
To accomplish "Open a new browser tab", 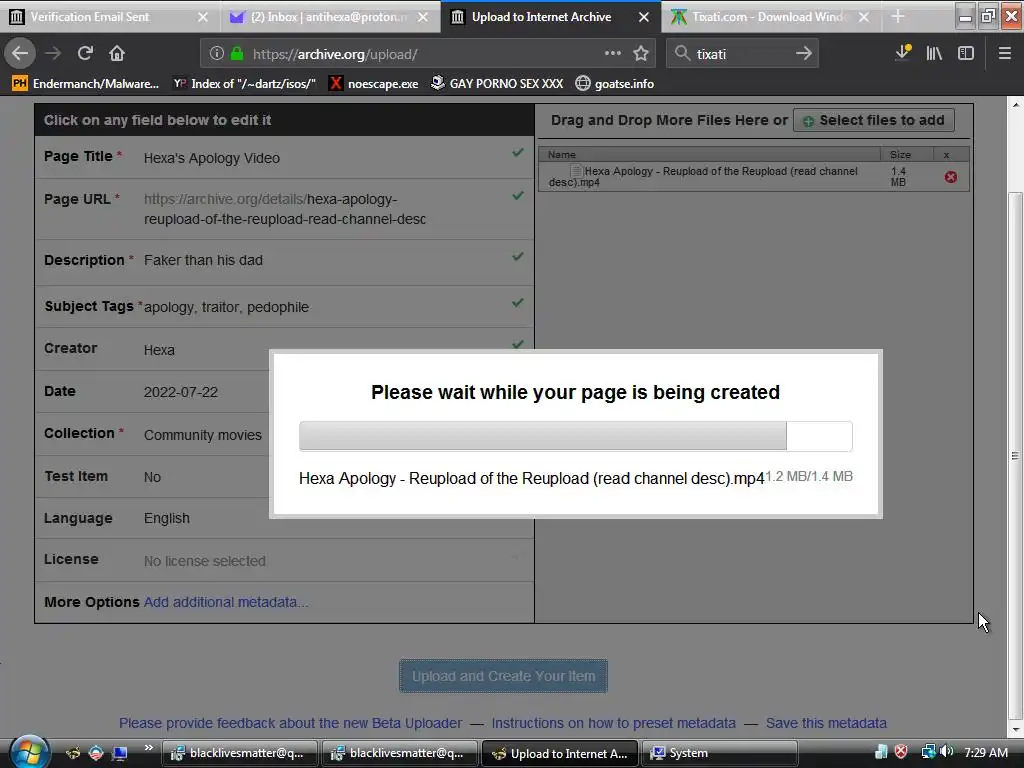I will point(898,17).
